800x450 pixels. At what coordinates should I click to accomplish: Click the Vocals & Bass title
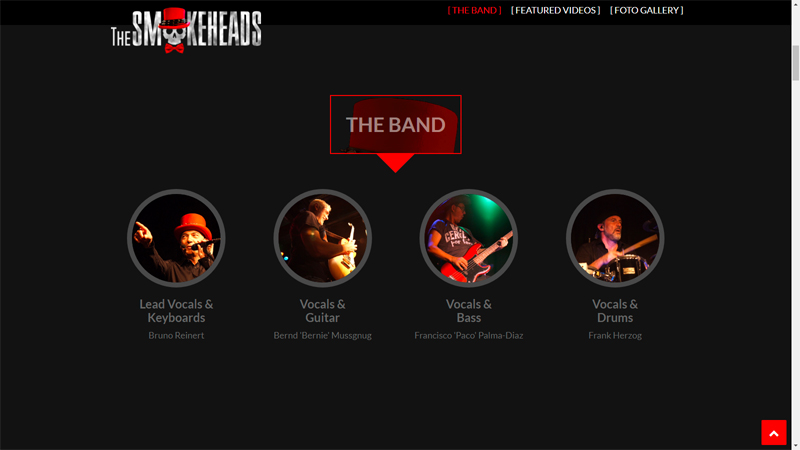click(x=468, y=311)
